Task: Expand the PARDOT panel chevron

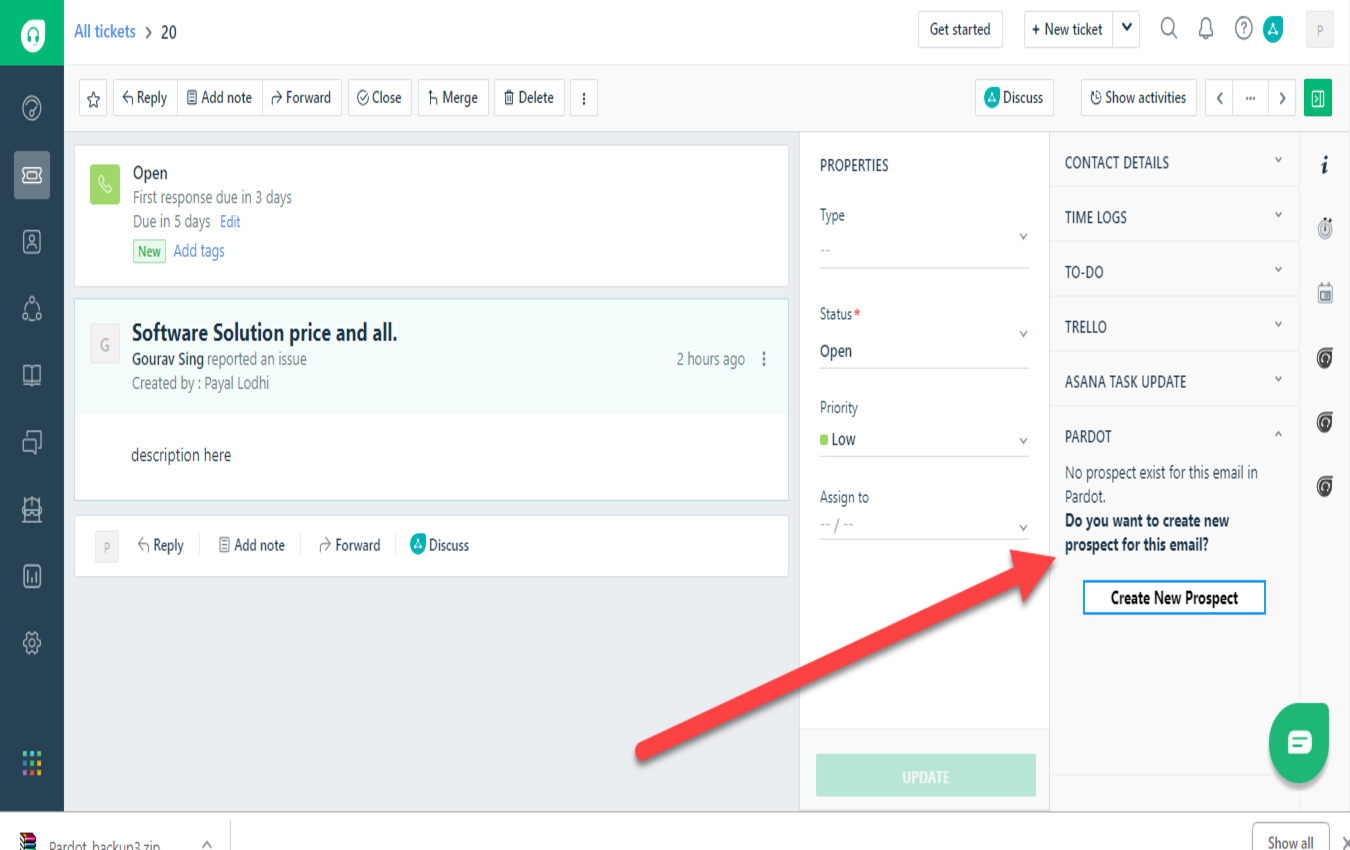Action: tap(1277, 434)
